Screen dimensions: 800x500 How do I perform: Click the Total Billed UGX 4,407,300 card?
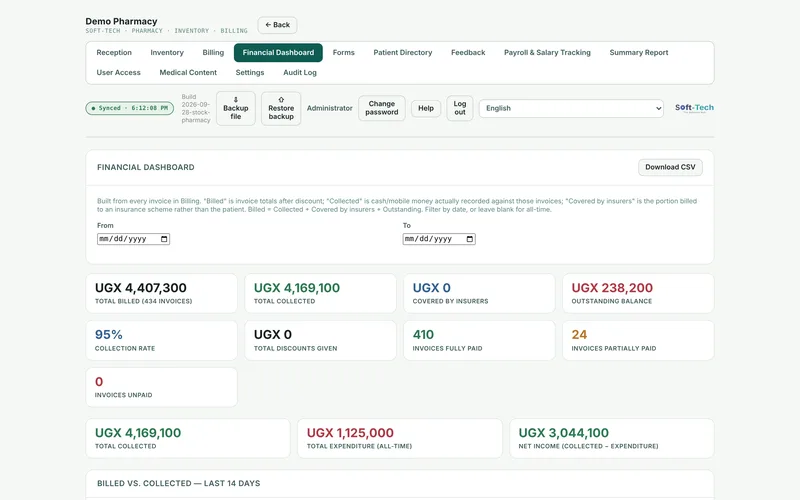tap(161, 293)
